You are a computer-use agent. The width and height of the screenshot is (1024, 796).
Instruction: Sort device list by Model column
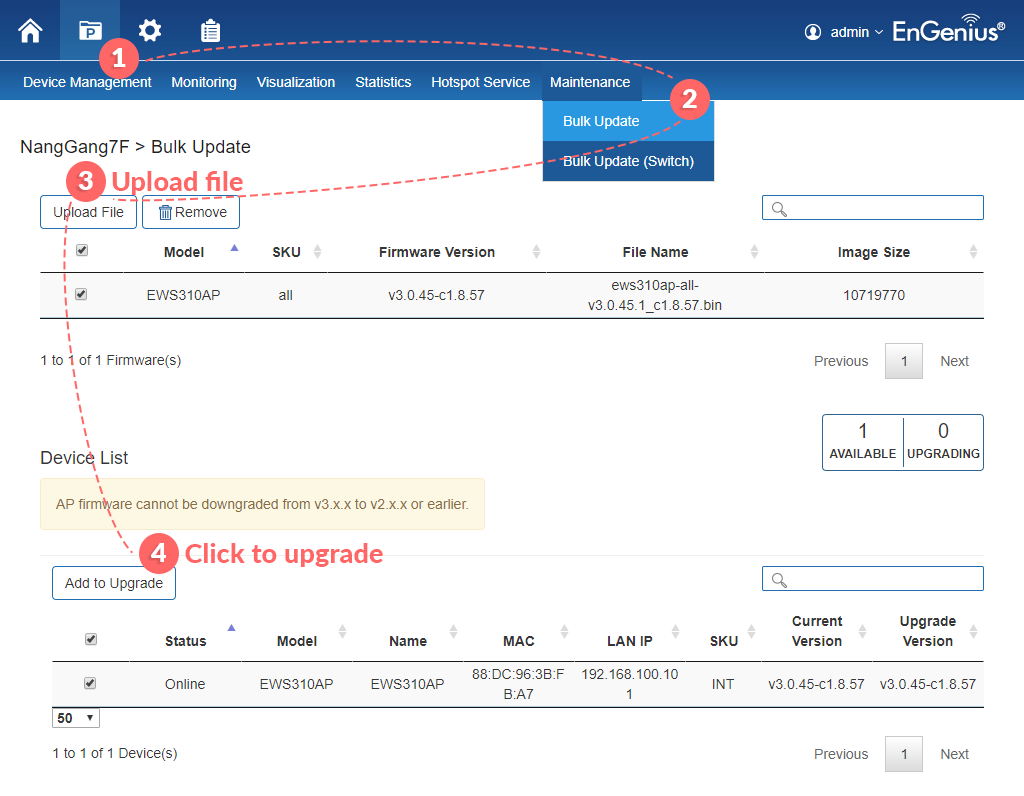click(296, 641)
